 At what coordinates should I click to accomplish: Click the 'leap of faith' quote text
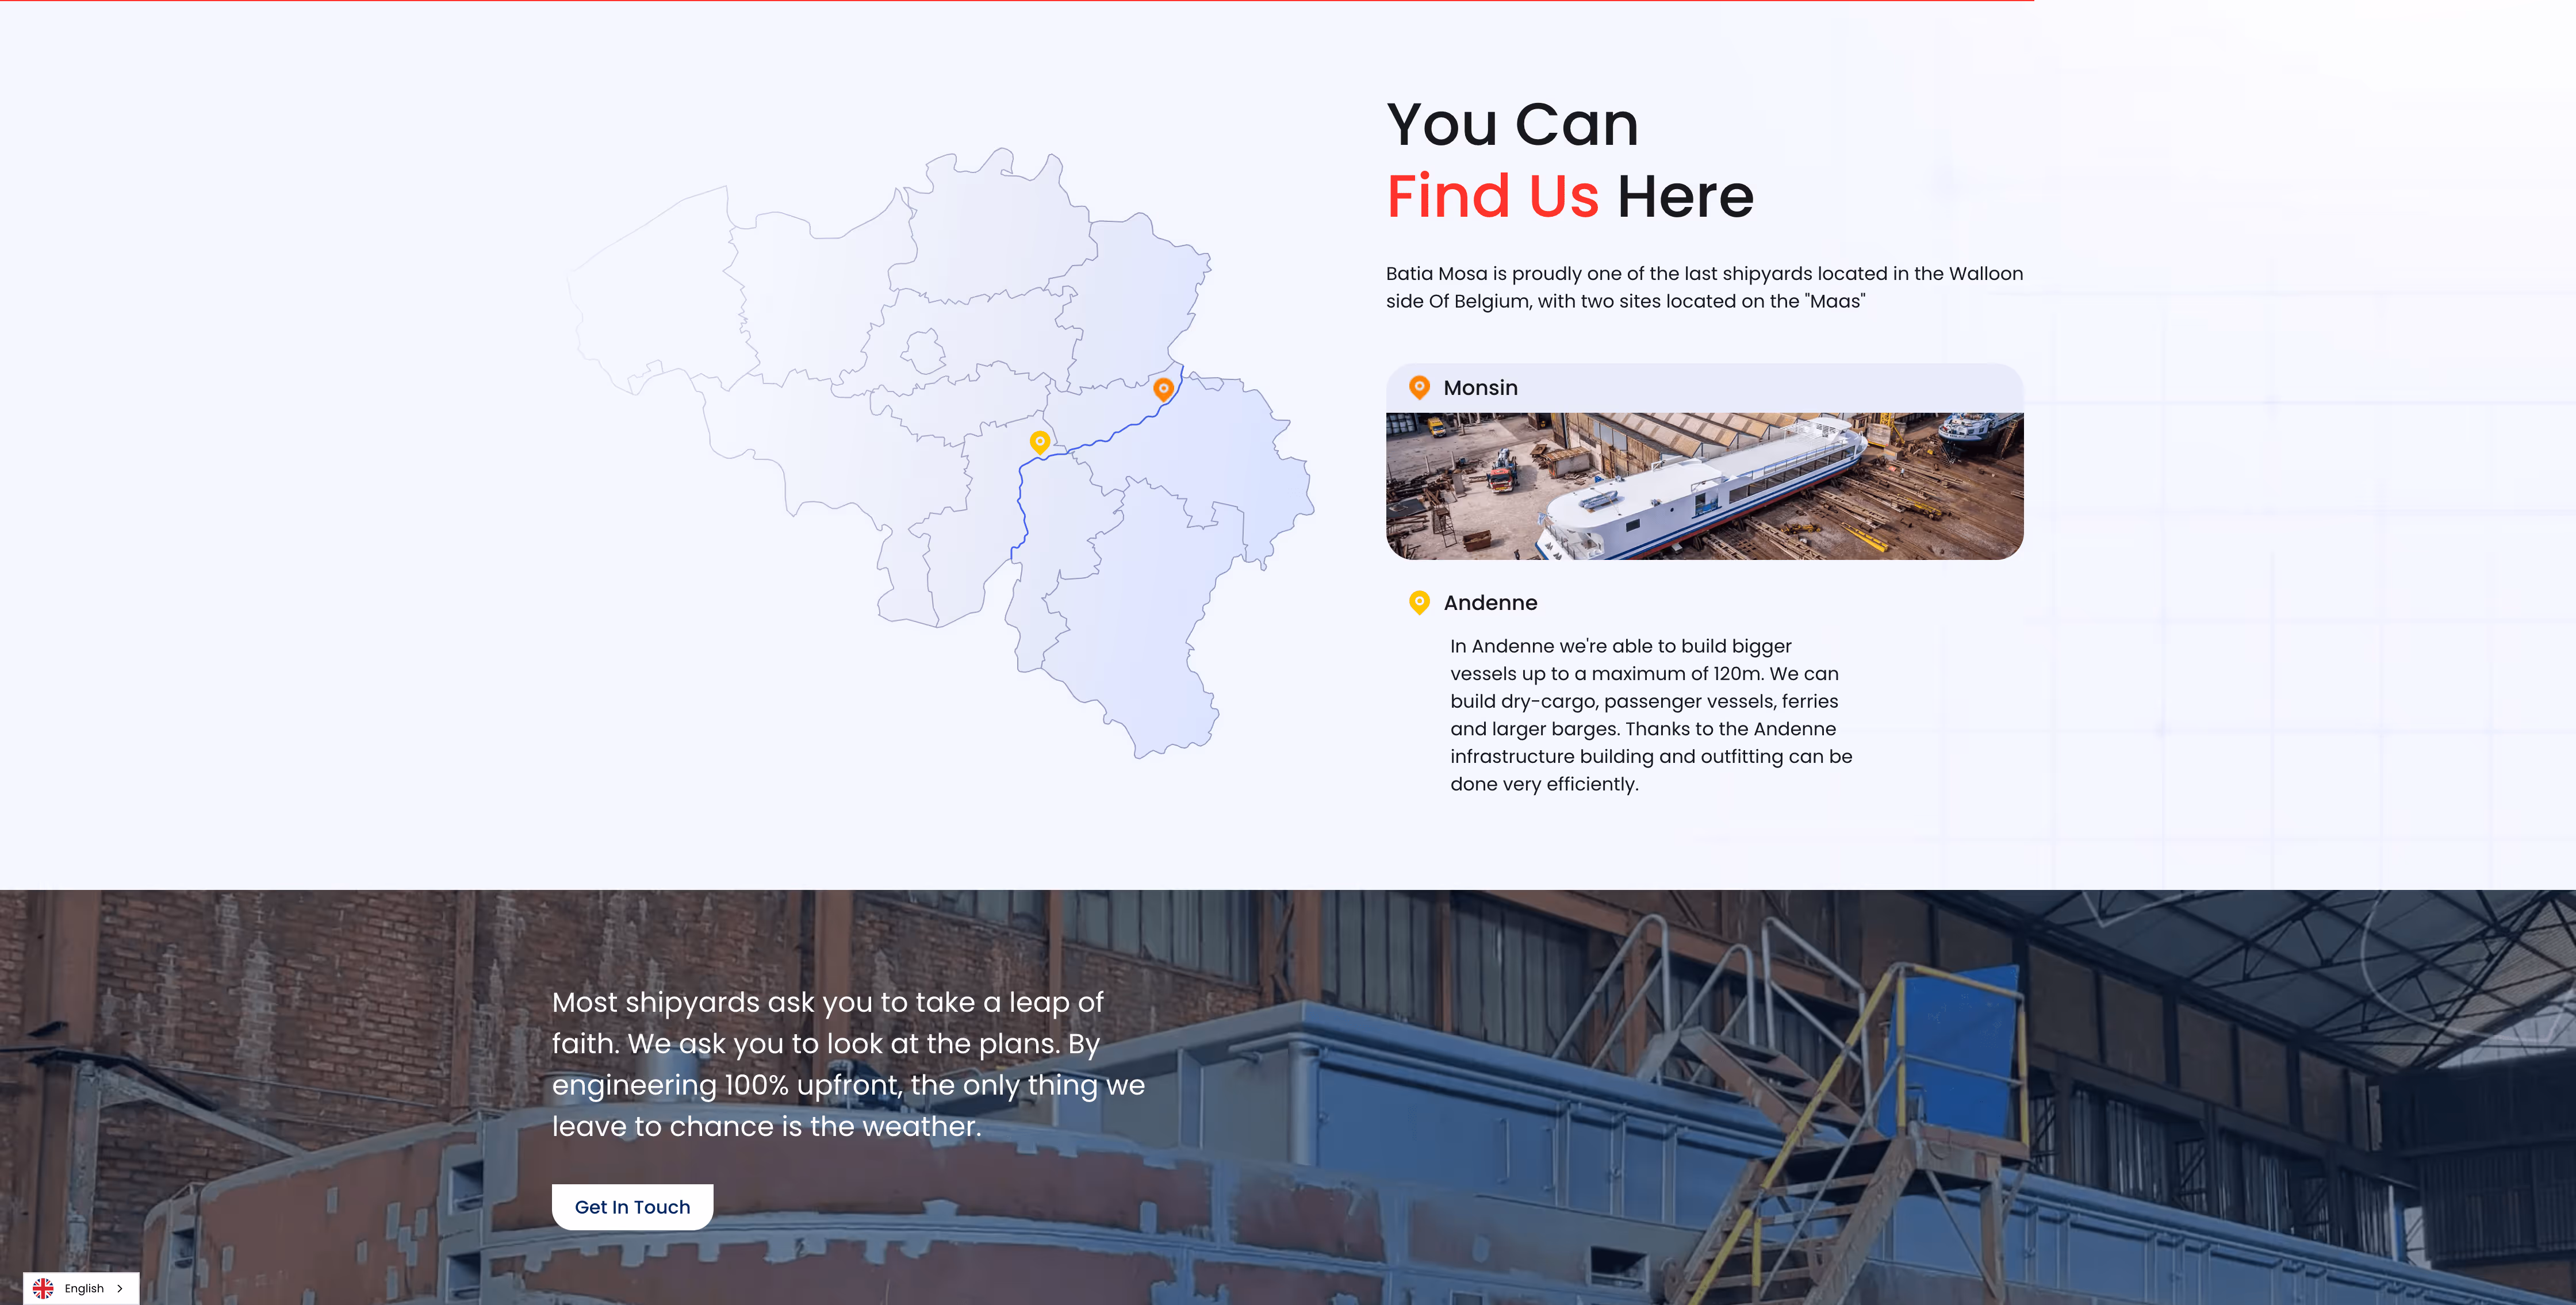[848, 1064]
